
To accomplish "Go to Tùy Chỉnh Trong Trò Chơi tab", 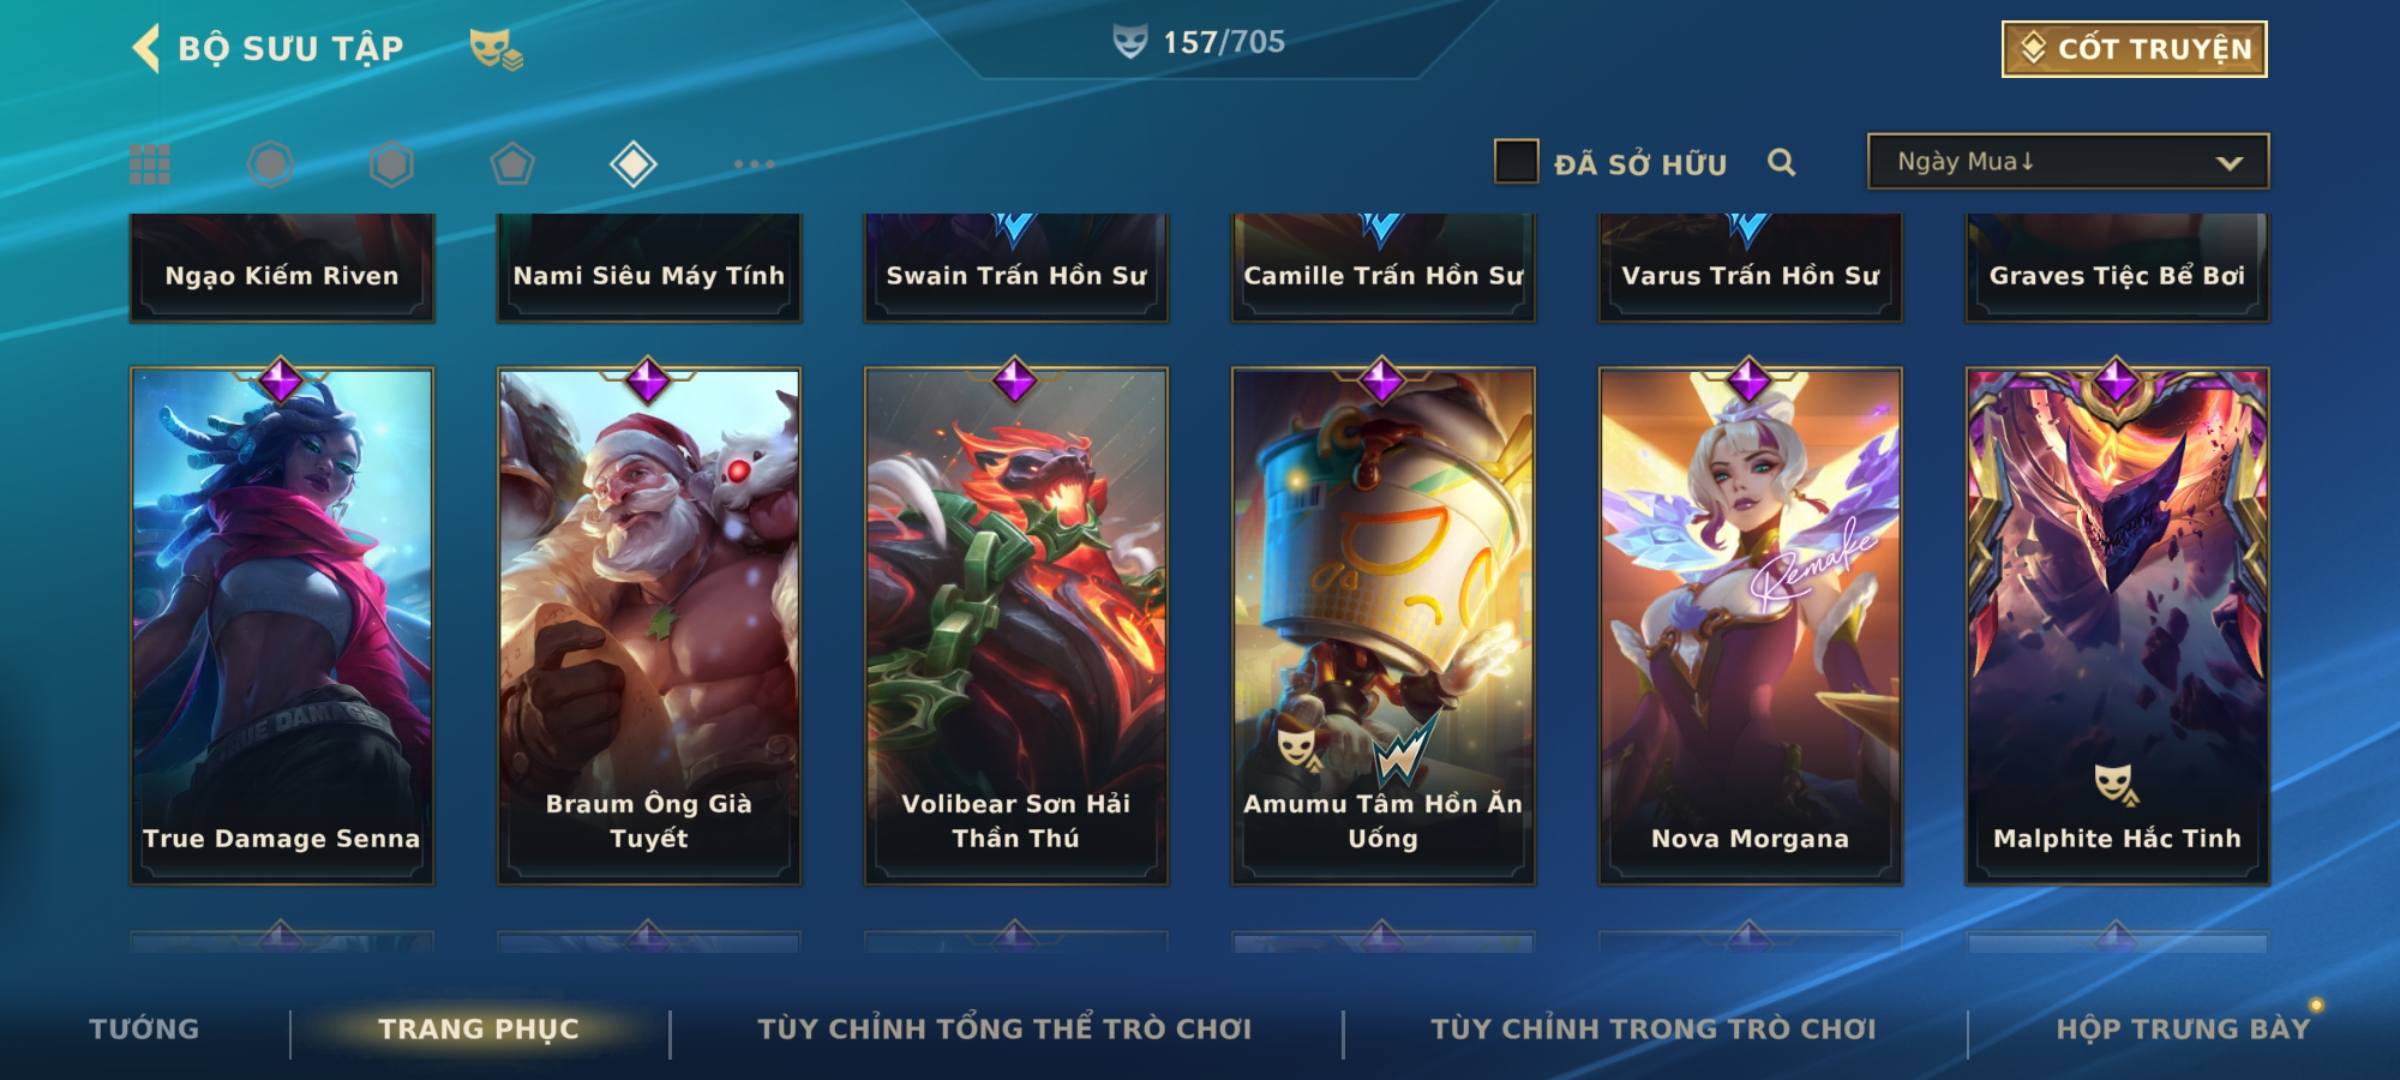I will tap(1653, 1028).
